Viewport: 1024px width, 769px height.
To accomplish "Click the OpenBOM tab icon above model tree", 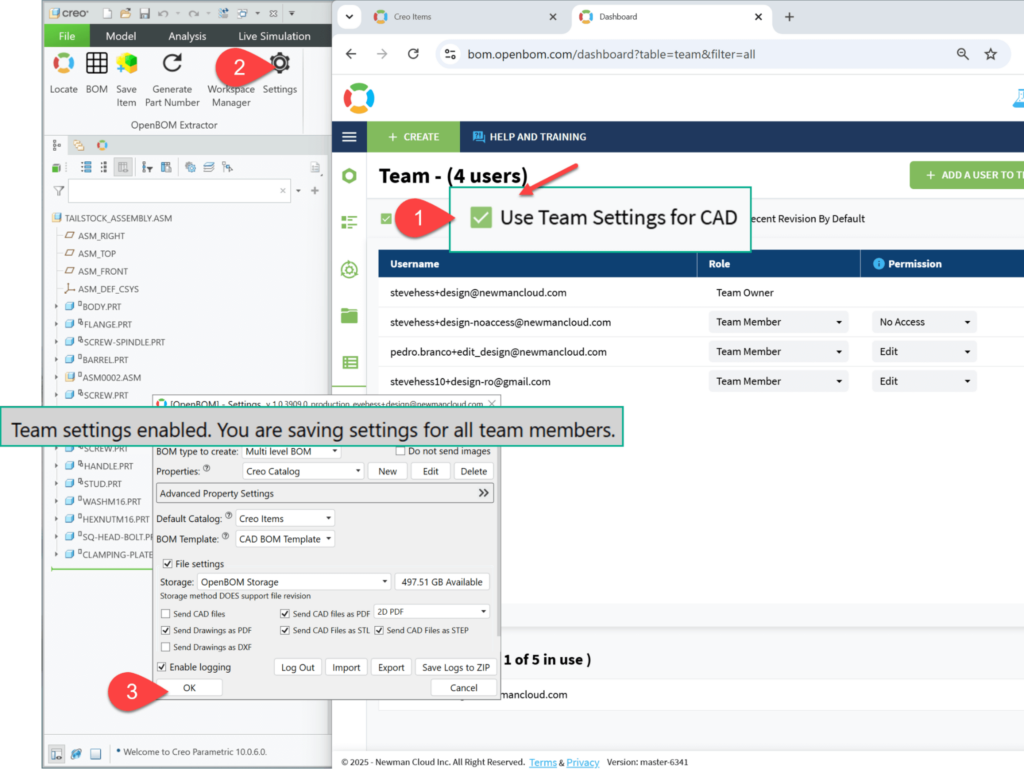I will [x=103, y=145].
